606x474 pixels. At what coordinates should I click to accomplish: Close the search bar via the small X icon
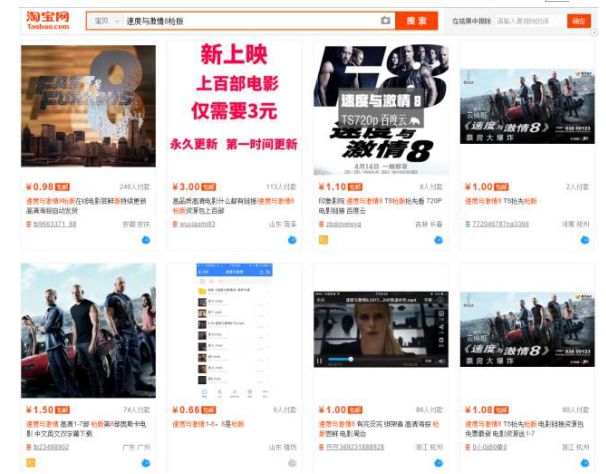(594, 33)
